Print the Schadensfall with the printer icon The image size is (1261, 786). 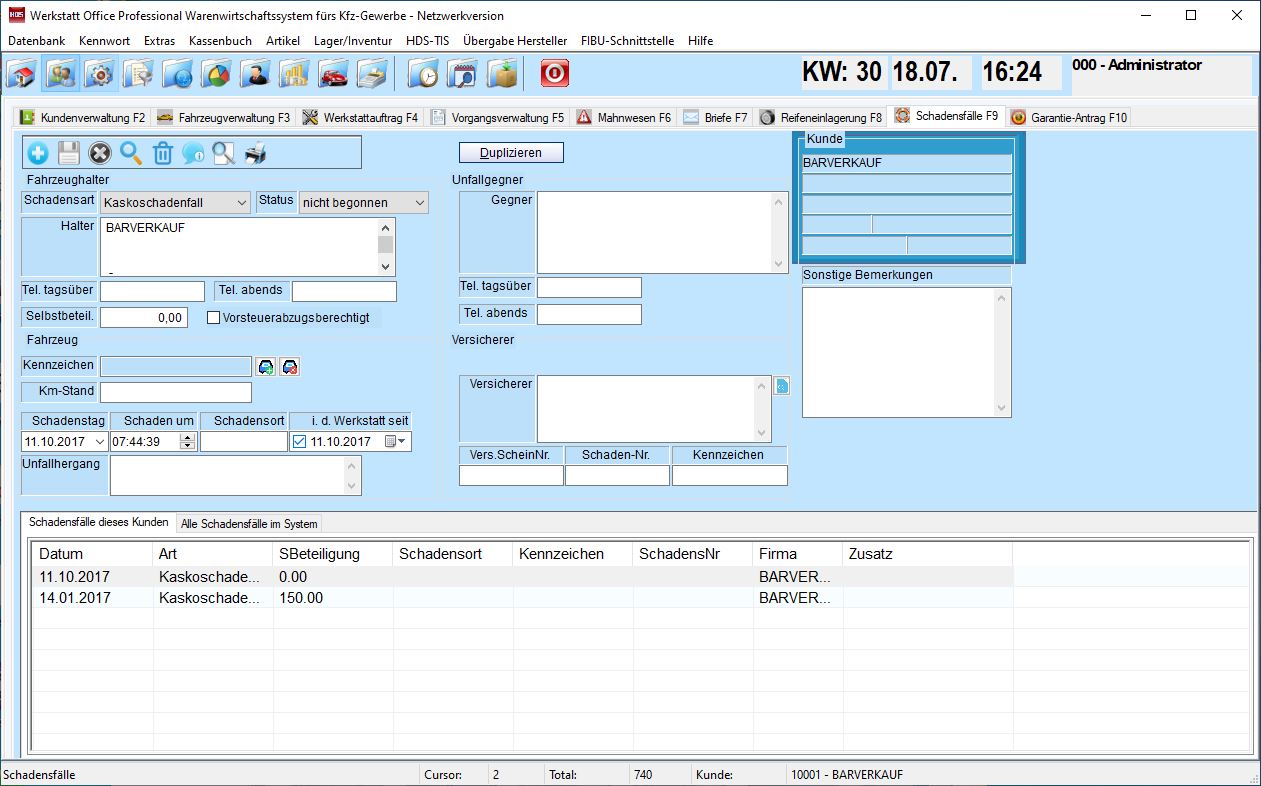tap(256, 153)
